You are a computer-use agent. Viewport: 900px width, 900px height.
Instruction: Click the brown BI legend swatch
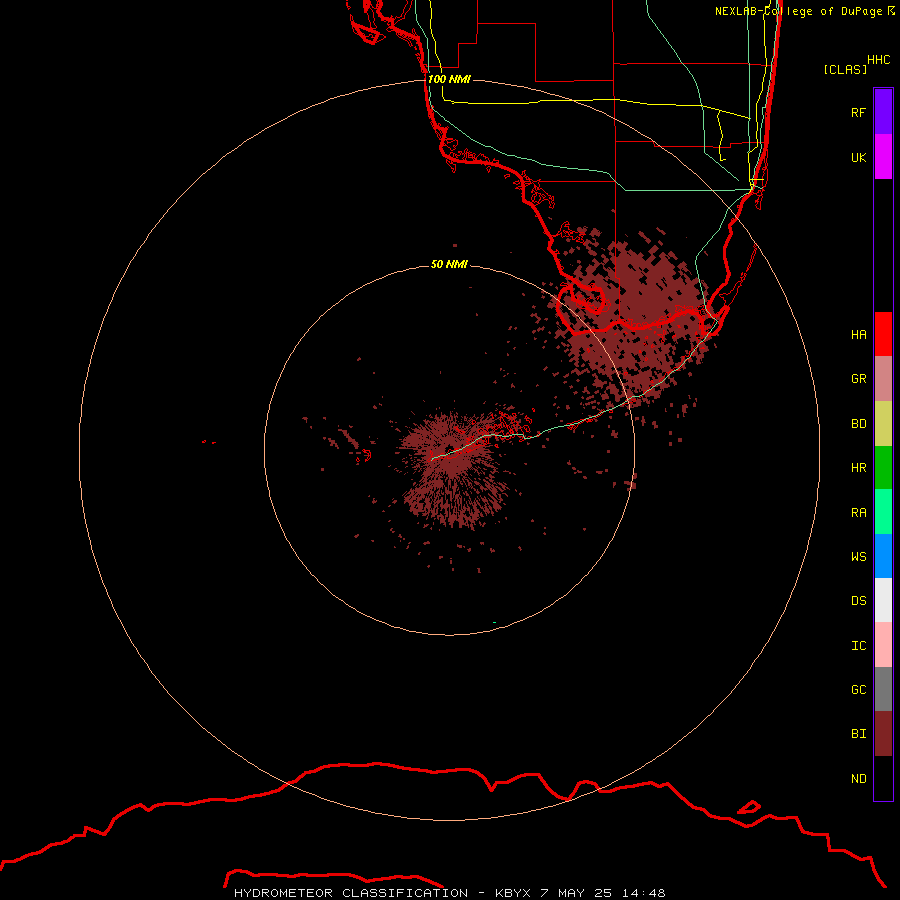tap(883, 734)
